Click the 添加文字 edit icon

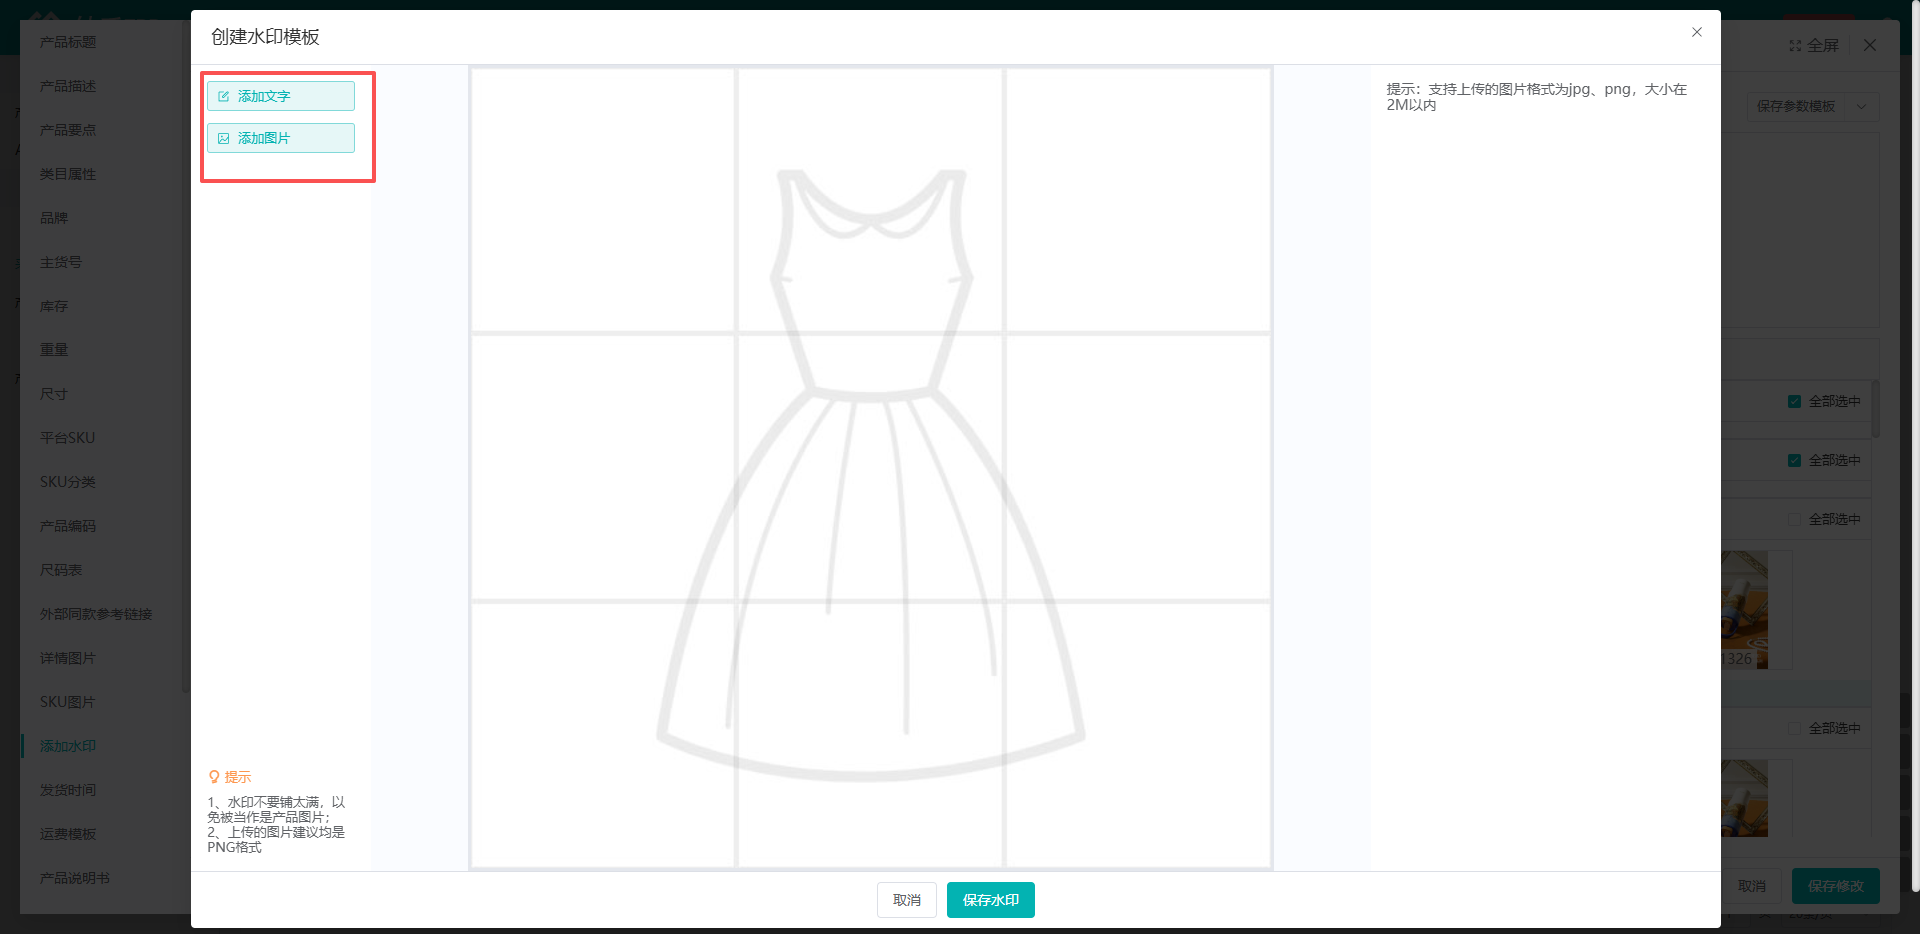[224, 97]
